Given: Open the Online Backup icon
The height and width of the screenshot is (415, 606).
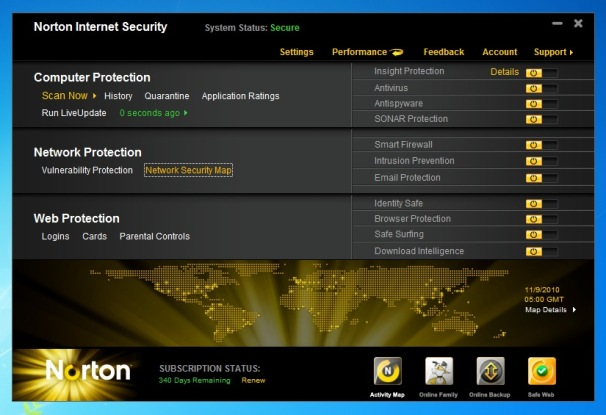Looking at the screenshot, I should click(490, 371).
